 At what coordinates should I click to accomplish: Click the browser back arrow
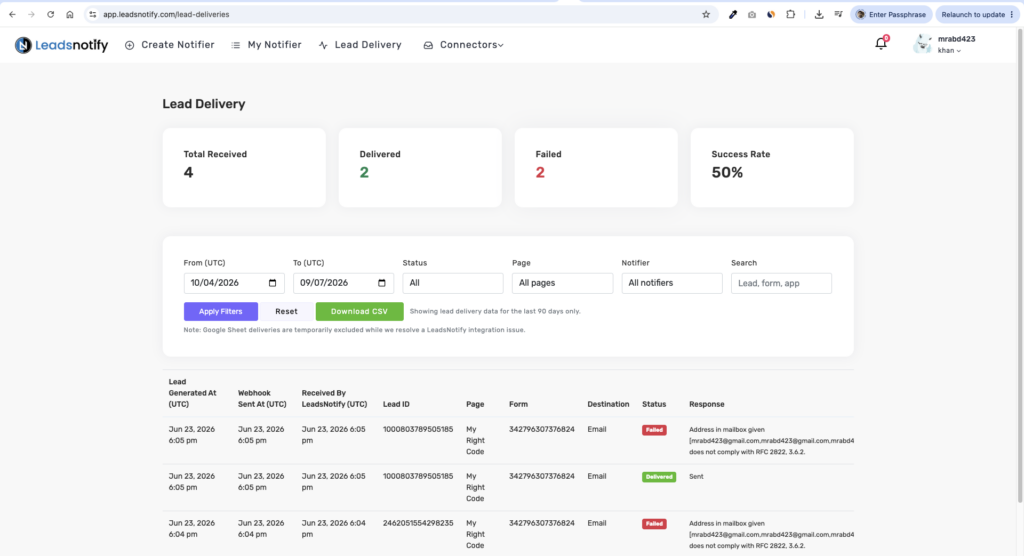click(x=12, y=14)
